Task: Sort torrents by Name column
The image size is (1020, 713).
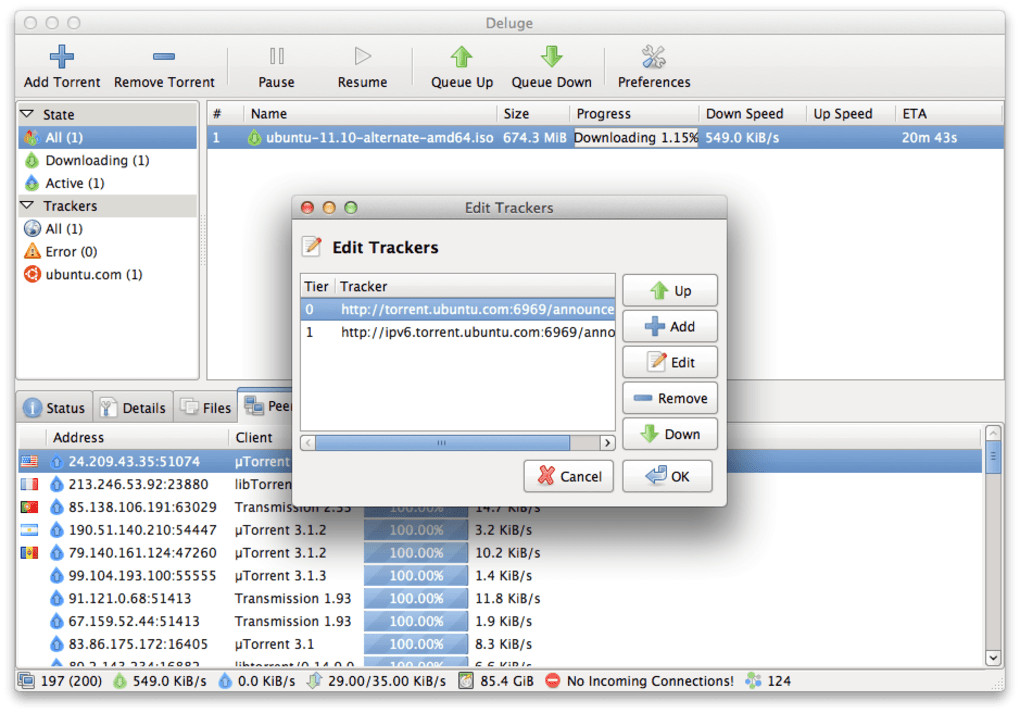Action: point(370,114)
